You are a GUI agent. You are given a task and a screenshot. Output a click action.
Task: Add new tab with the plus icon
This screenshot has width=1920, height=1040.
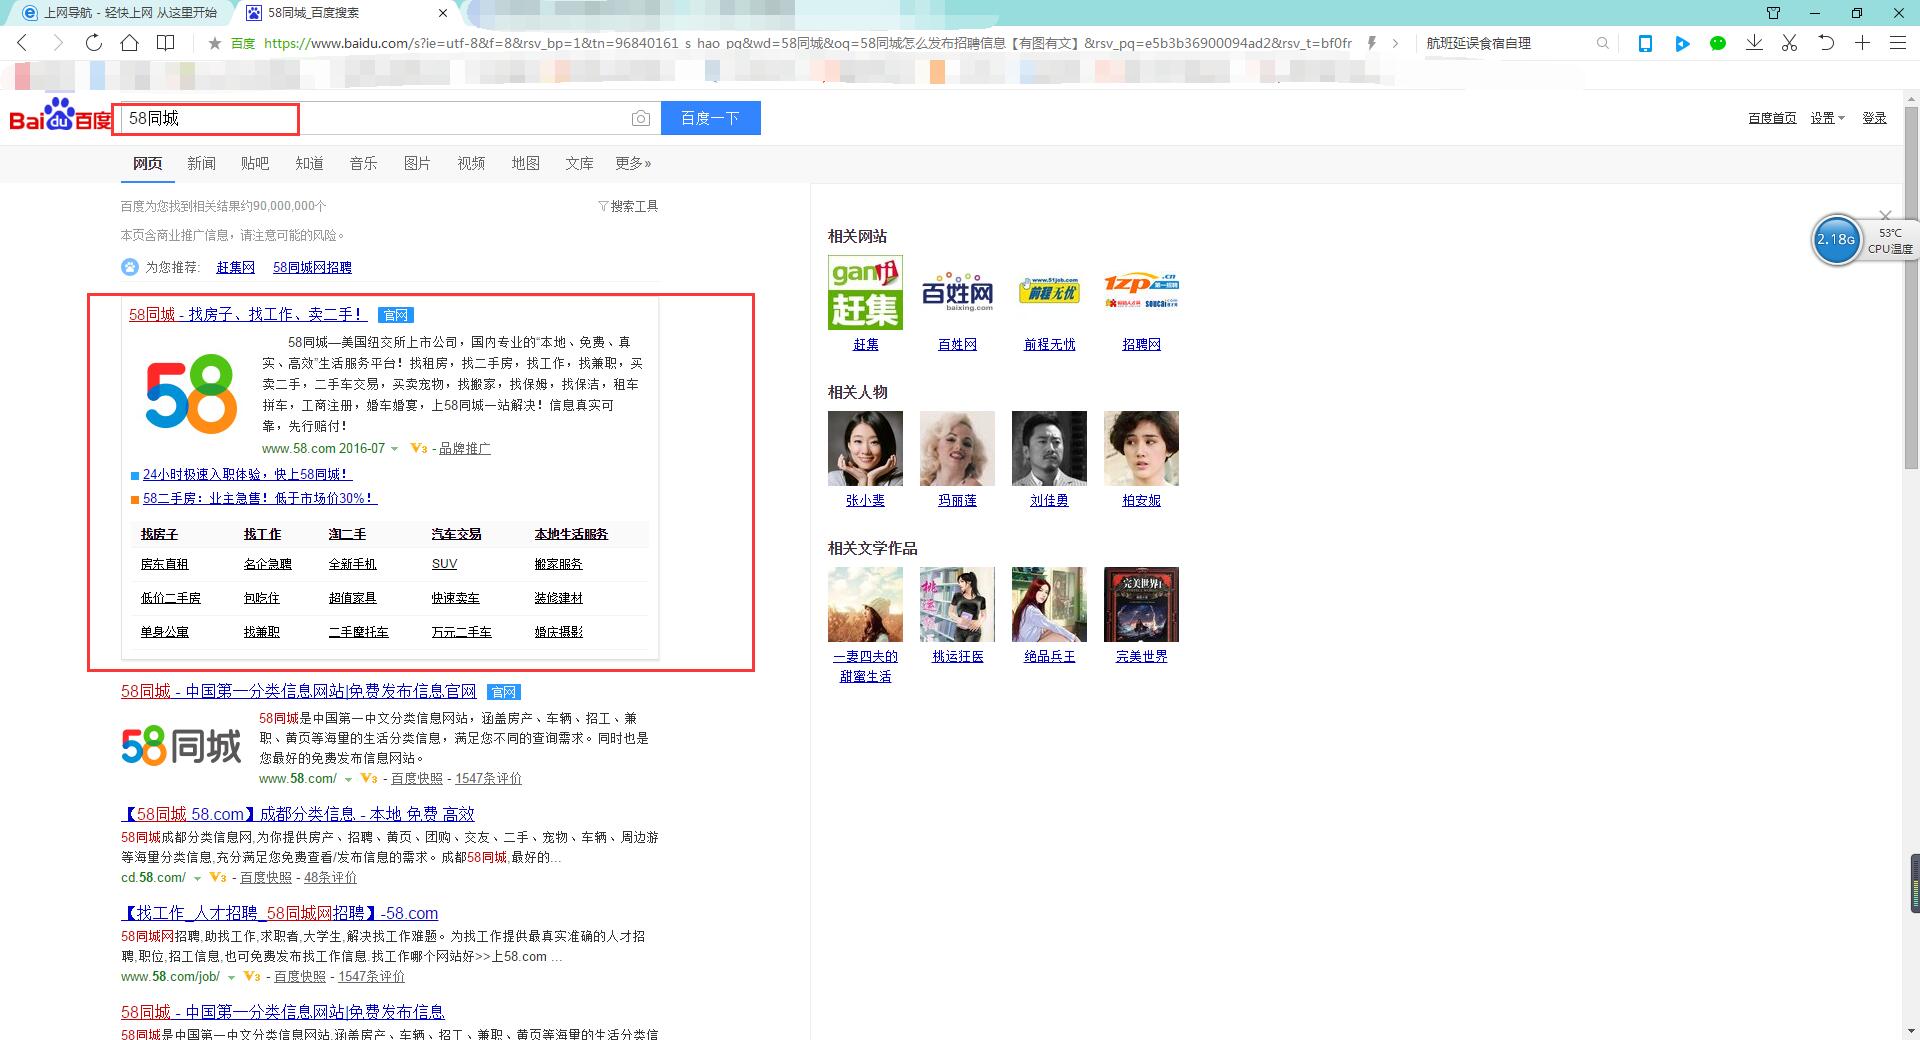pyautogui.click(x=1862, y=43)
